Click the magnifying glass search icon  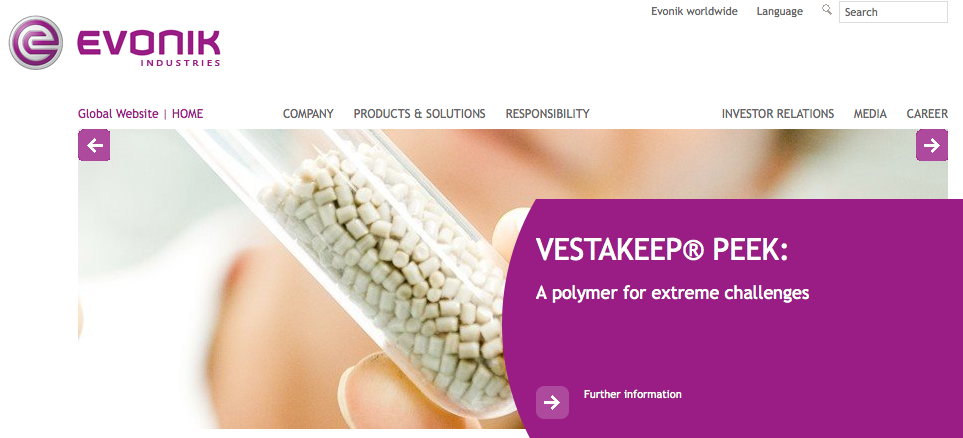pos(827,9)
